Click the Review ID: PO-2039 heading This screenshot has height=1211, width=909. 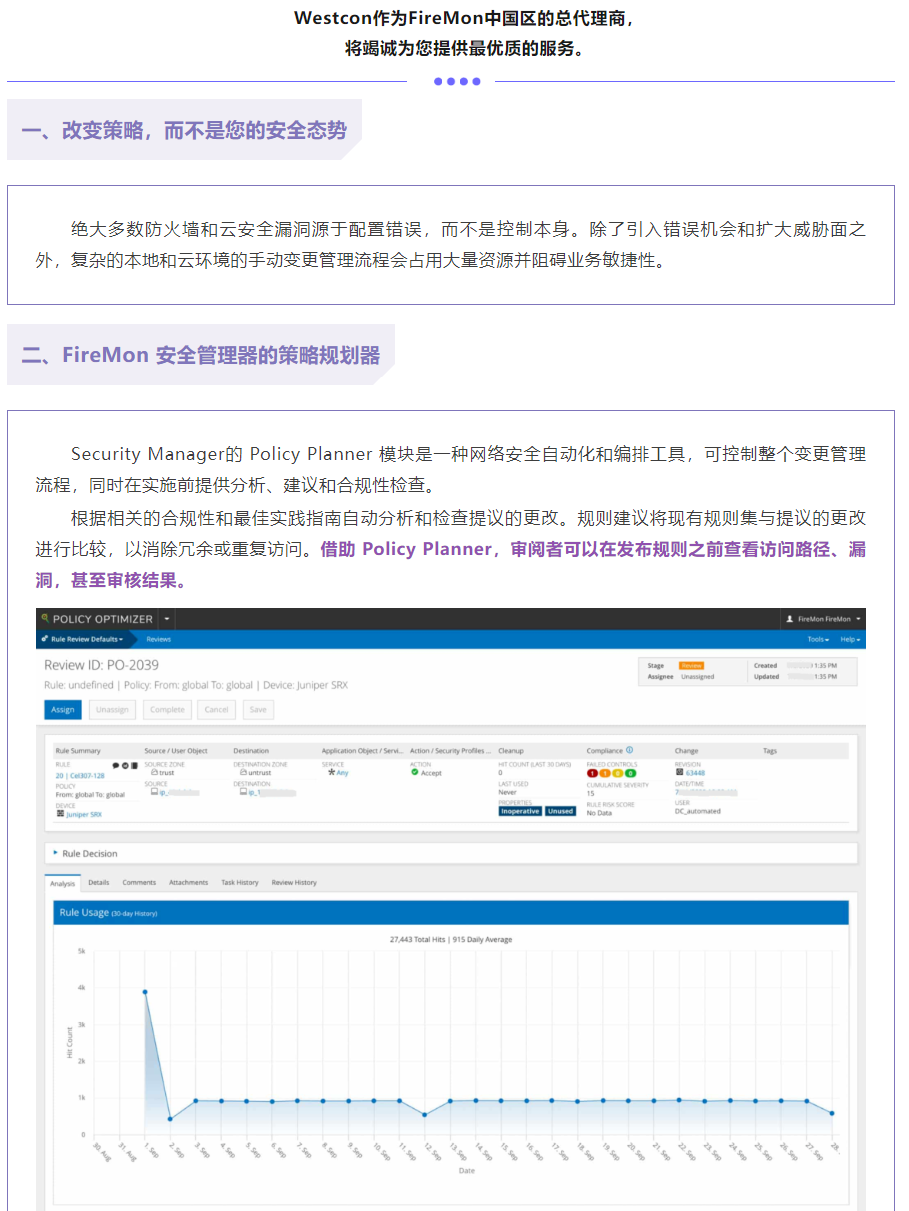point(101,665)
